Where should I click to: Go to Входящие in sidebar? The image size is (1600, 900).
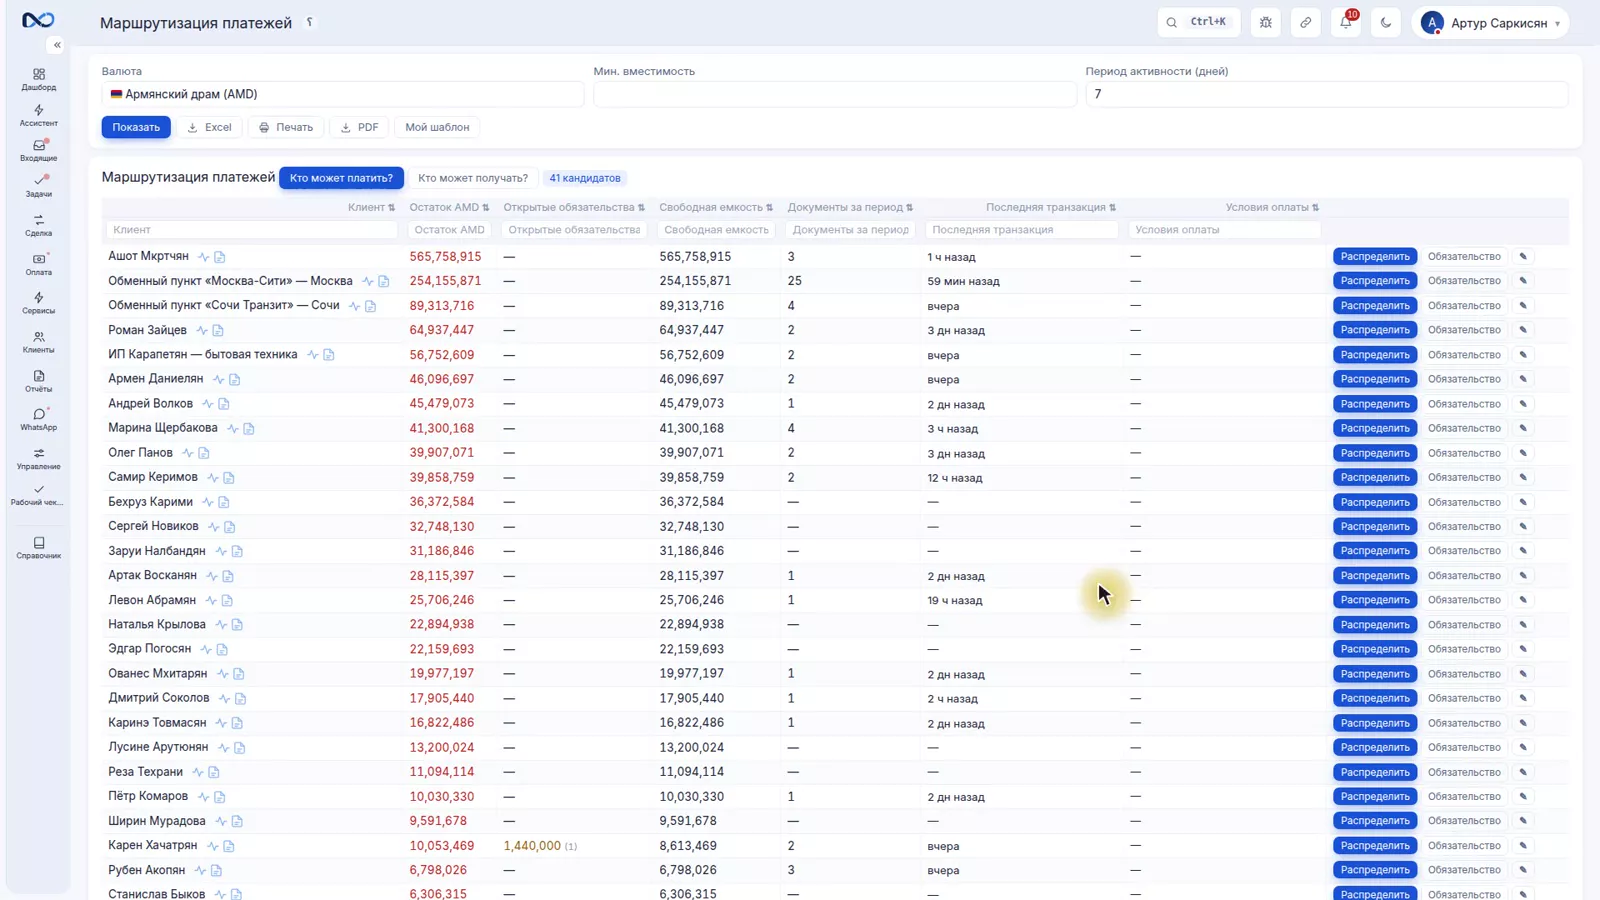38,150
